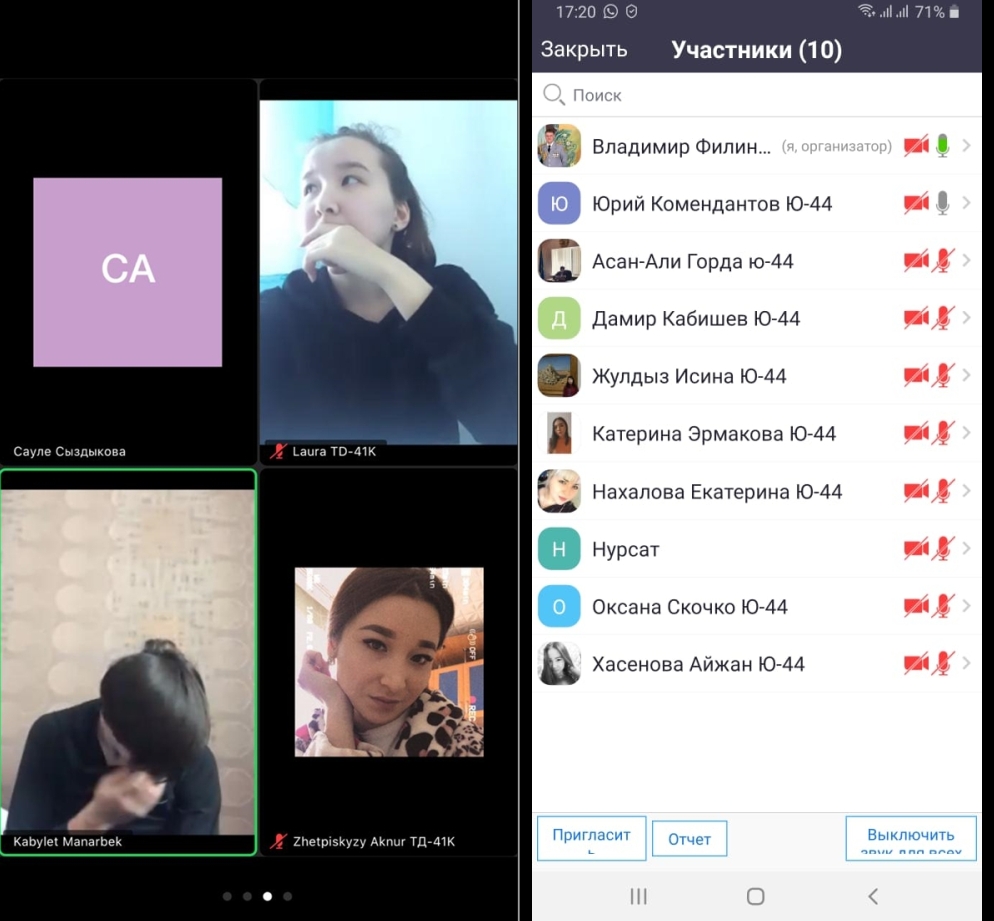
Task: Open the Отчет report button
Action: 689,839
